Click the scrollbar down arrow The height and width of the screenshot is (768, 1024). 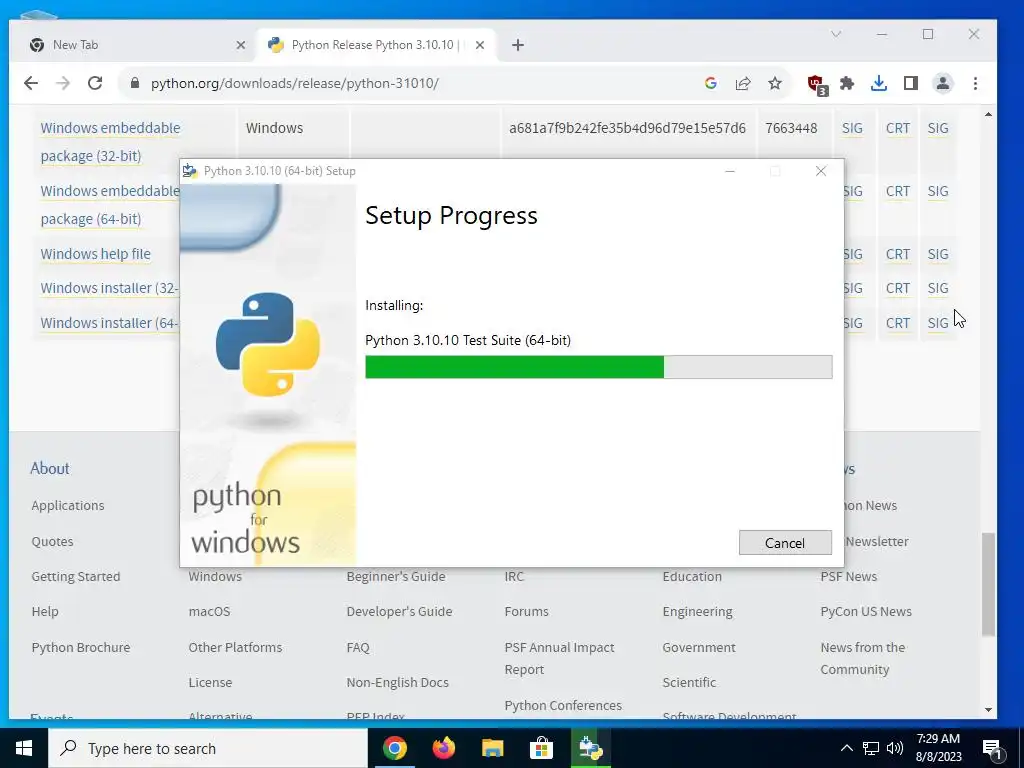(989, 710)
